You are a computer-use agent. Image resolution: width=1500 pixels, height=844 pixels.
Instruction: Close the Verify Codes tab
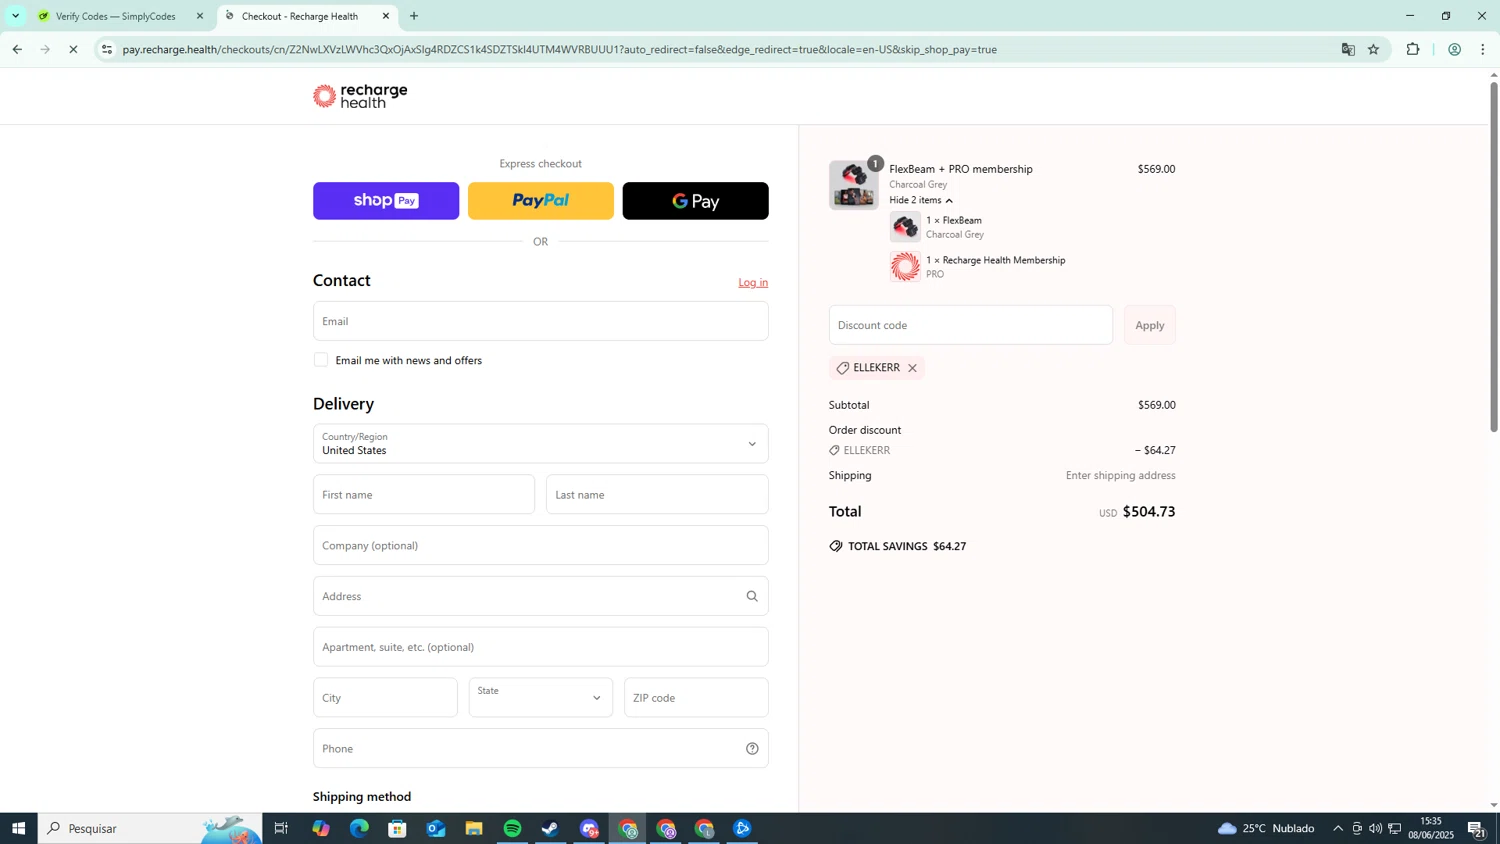tap(200, 17)
